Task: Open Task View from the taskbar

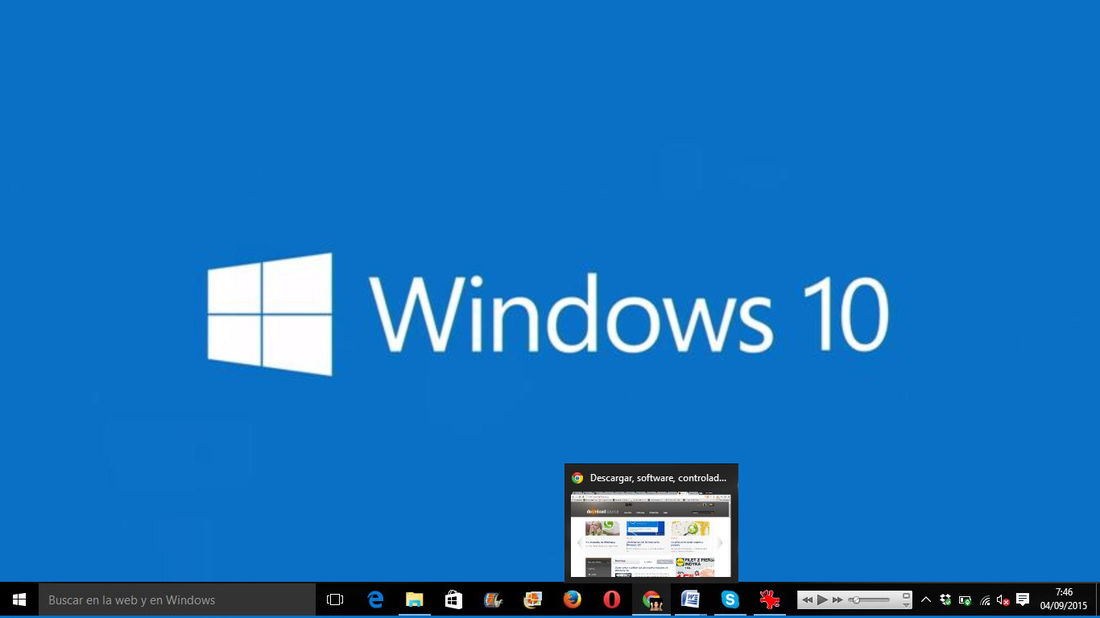Action: [x=335, y=600]
